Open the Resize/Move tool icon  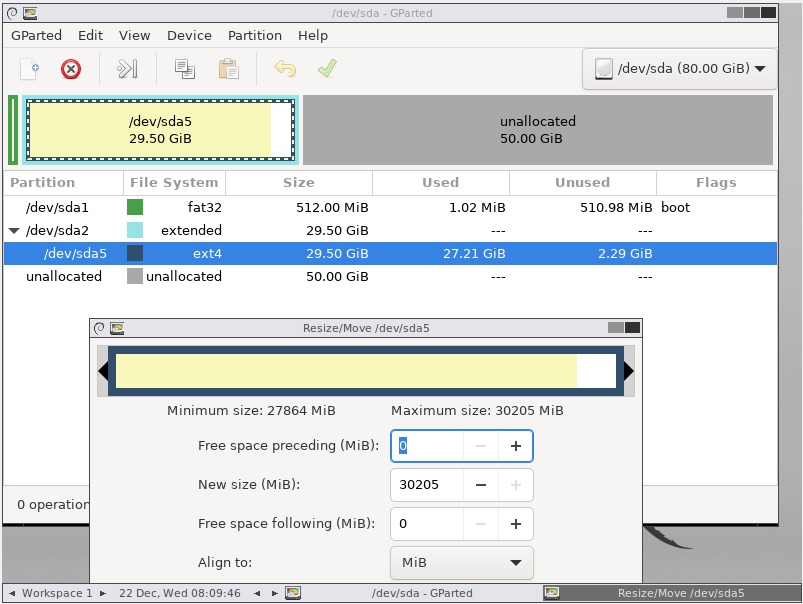[128, 69]
